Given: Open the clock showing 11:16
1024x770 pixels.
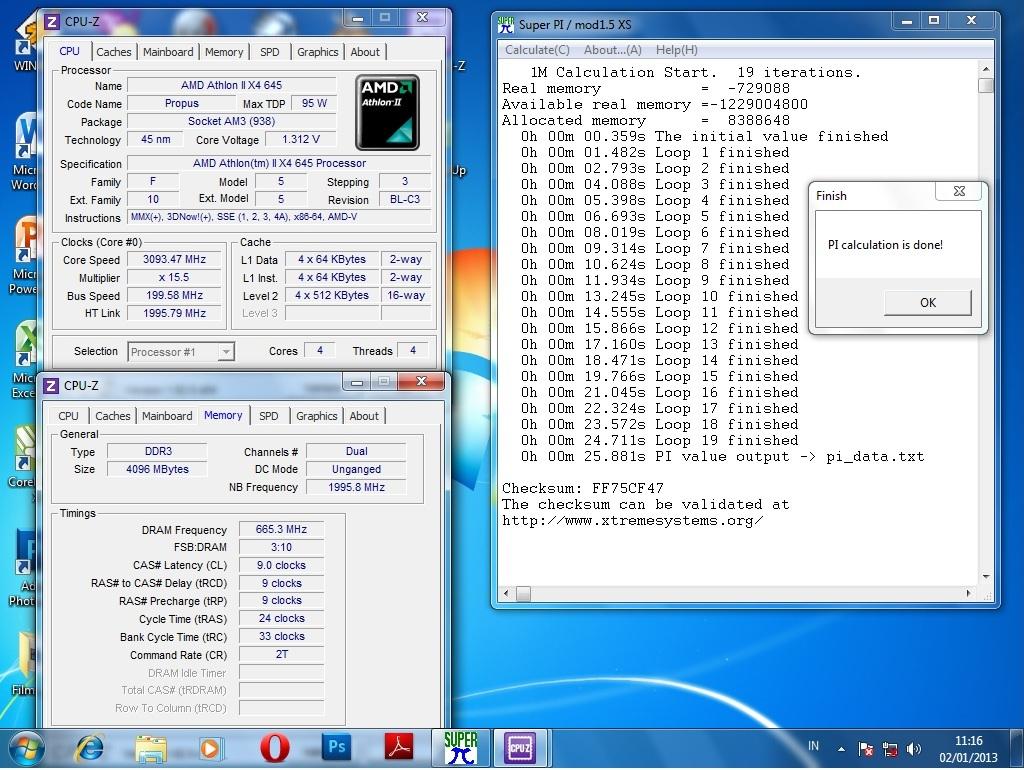Looking at the screenshot, I should pyautogui.click(x=968, y=749).
